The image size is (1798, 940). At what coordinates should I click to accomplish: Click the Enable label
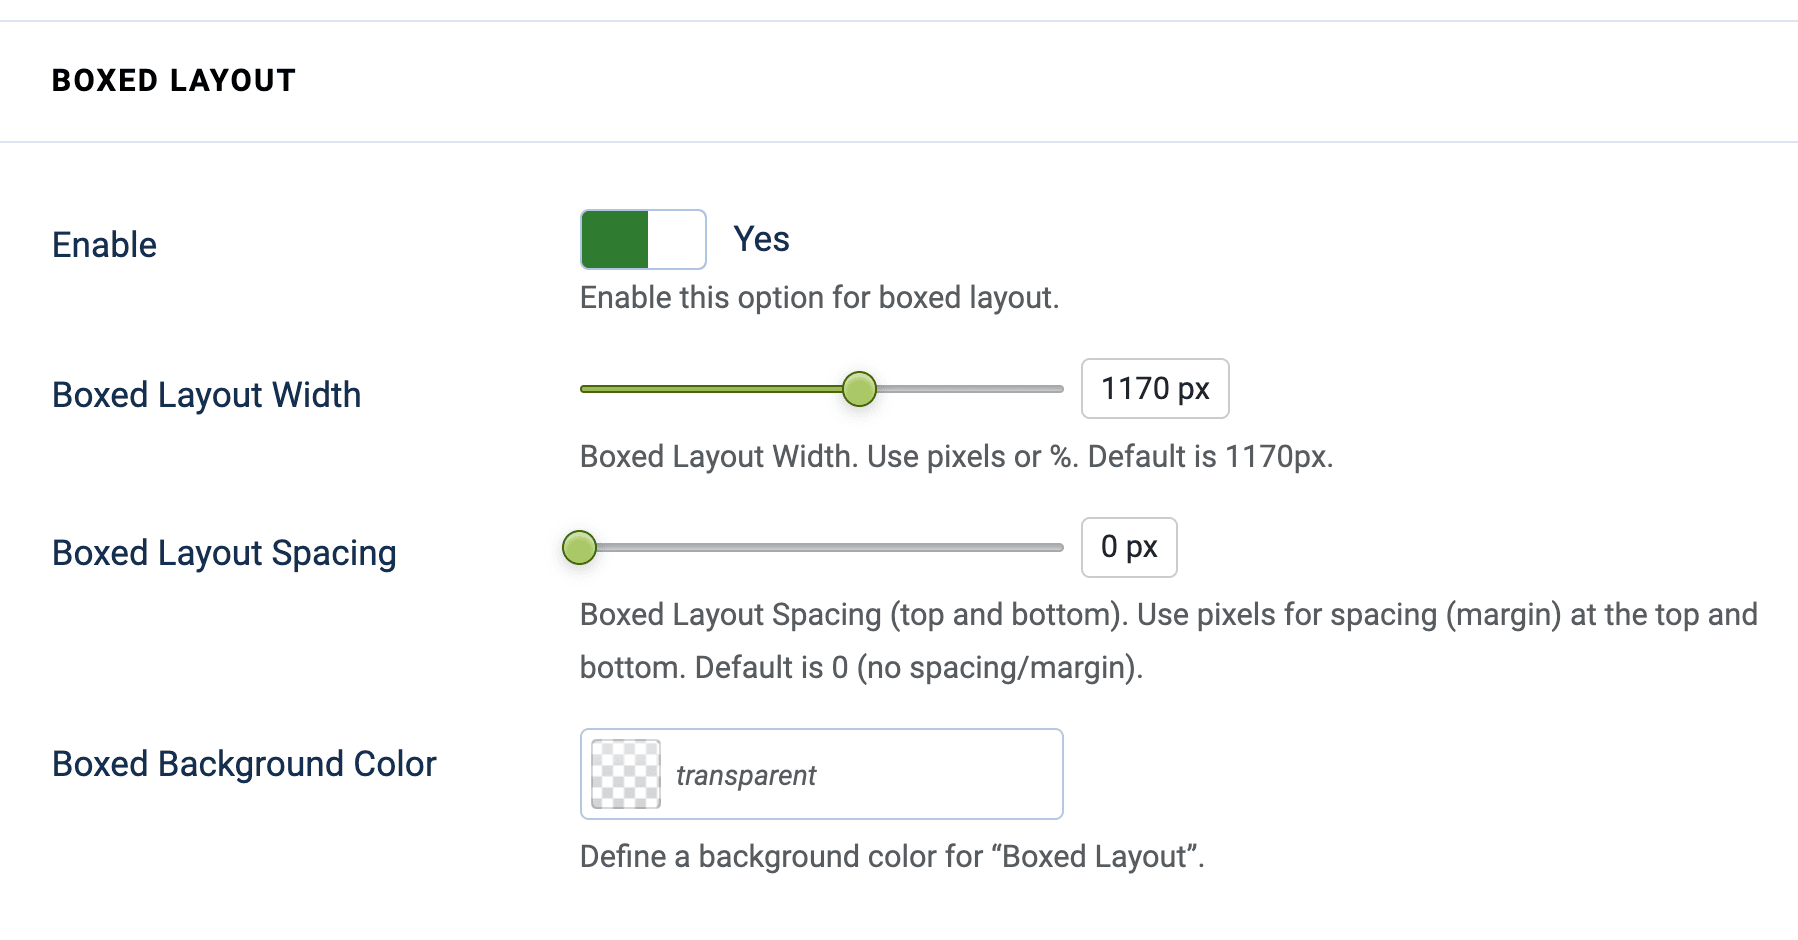(103, 244)
